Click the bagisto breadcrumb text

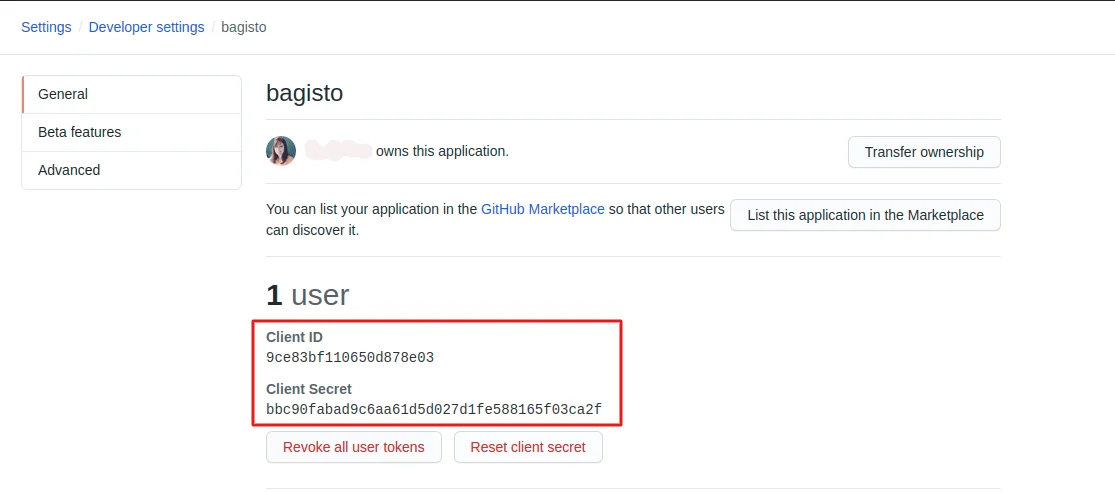coord(243,27)
